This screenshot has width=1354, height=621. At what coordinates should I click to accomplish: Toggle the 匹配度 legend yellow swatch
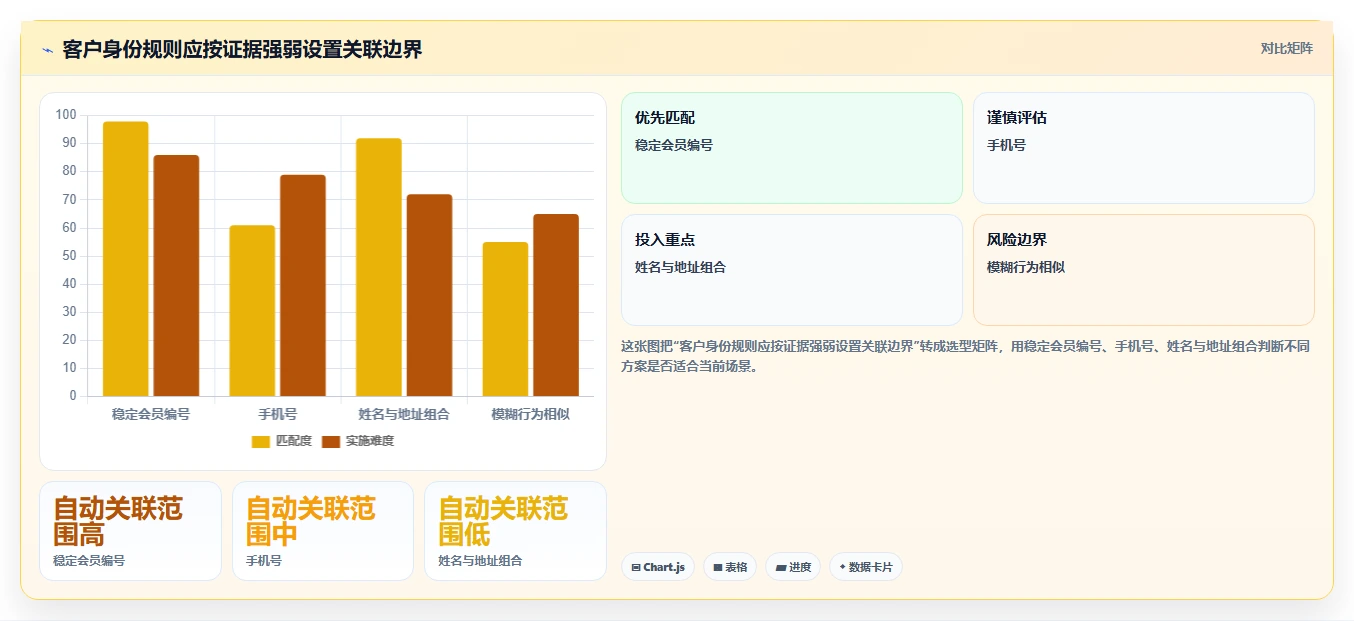(261, 441)
